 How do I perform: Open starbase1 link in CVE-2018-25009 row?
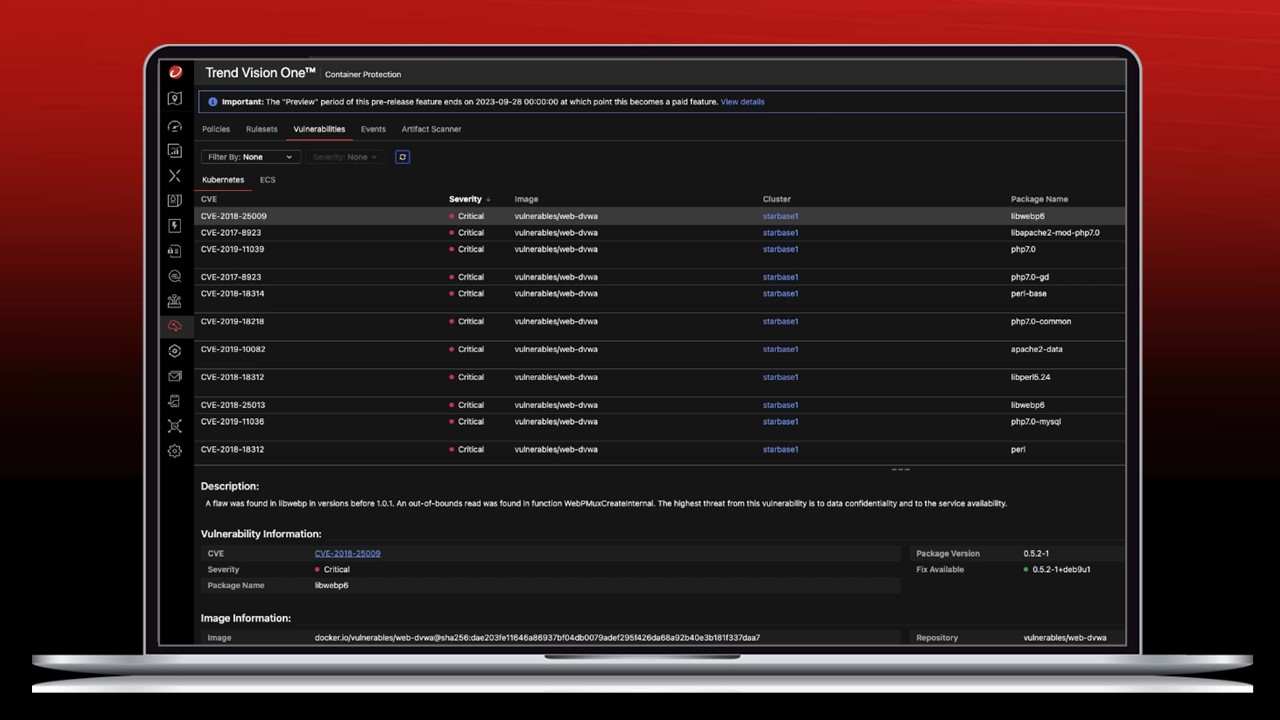point(780,216)
